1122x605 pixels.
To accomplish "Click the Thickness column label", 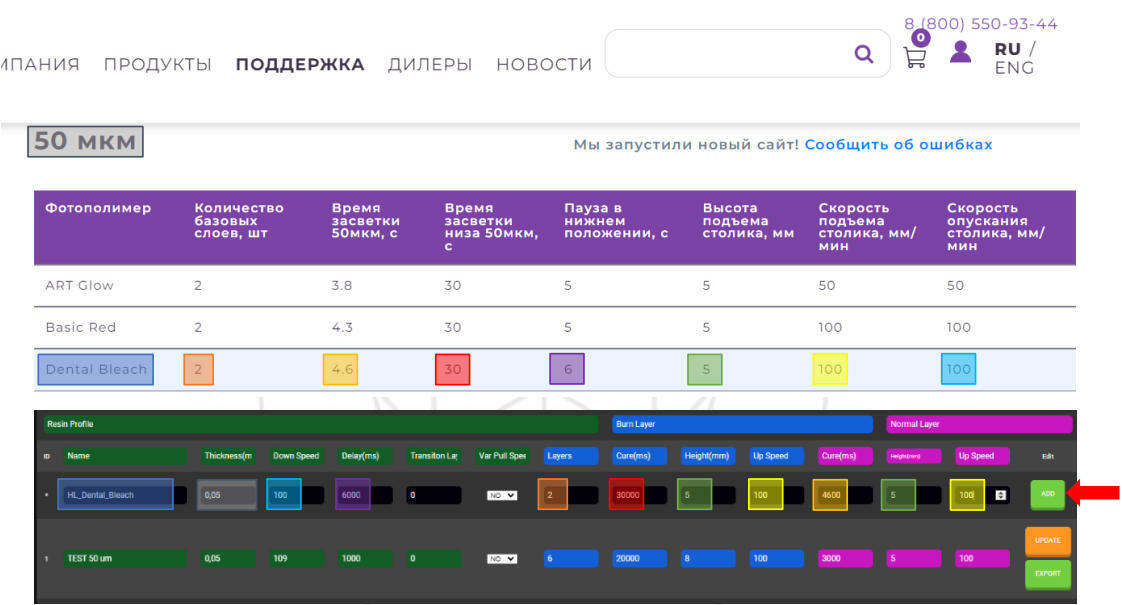I will coord(227,456).
